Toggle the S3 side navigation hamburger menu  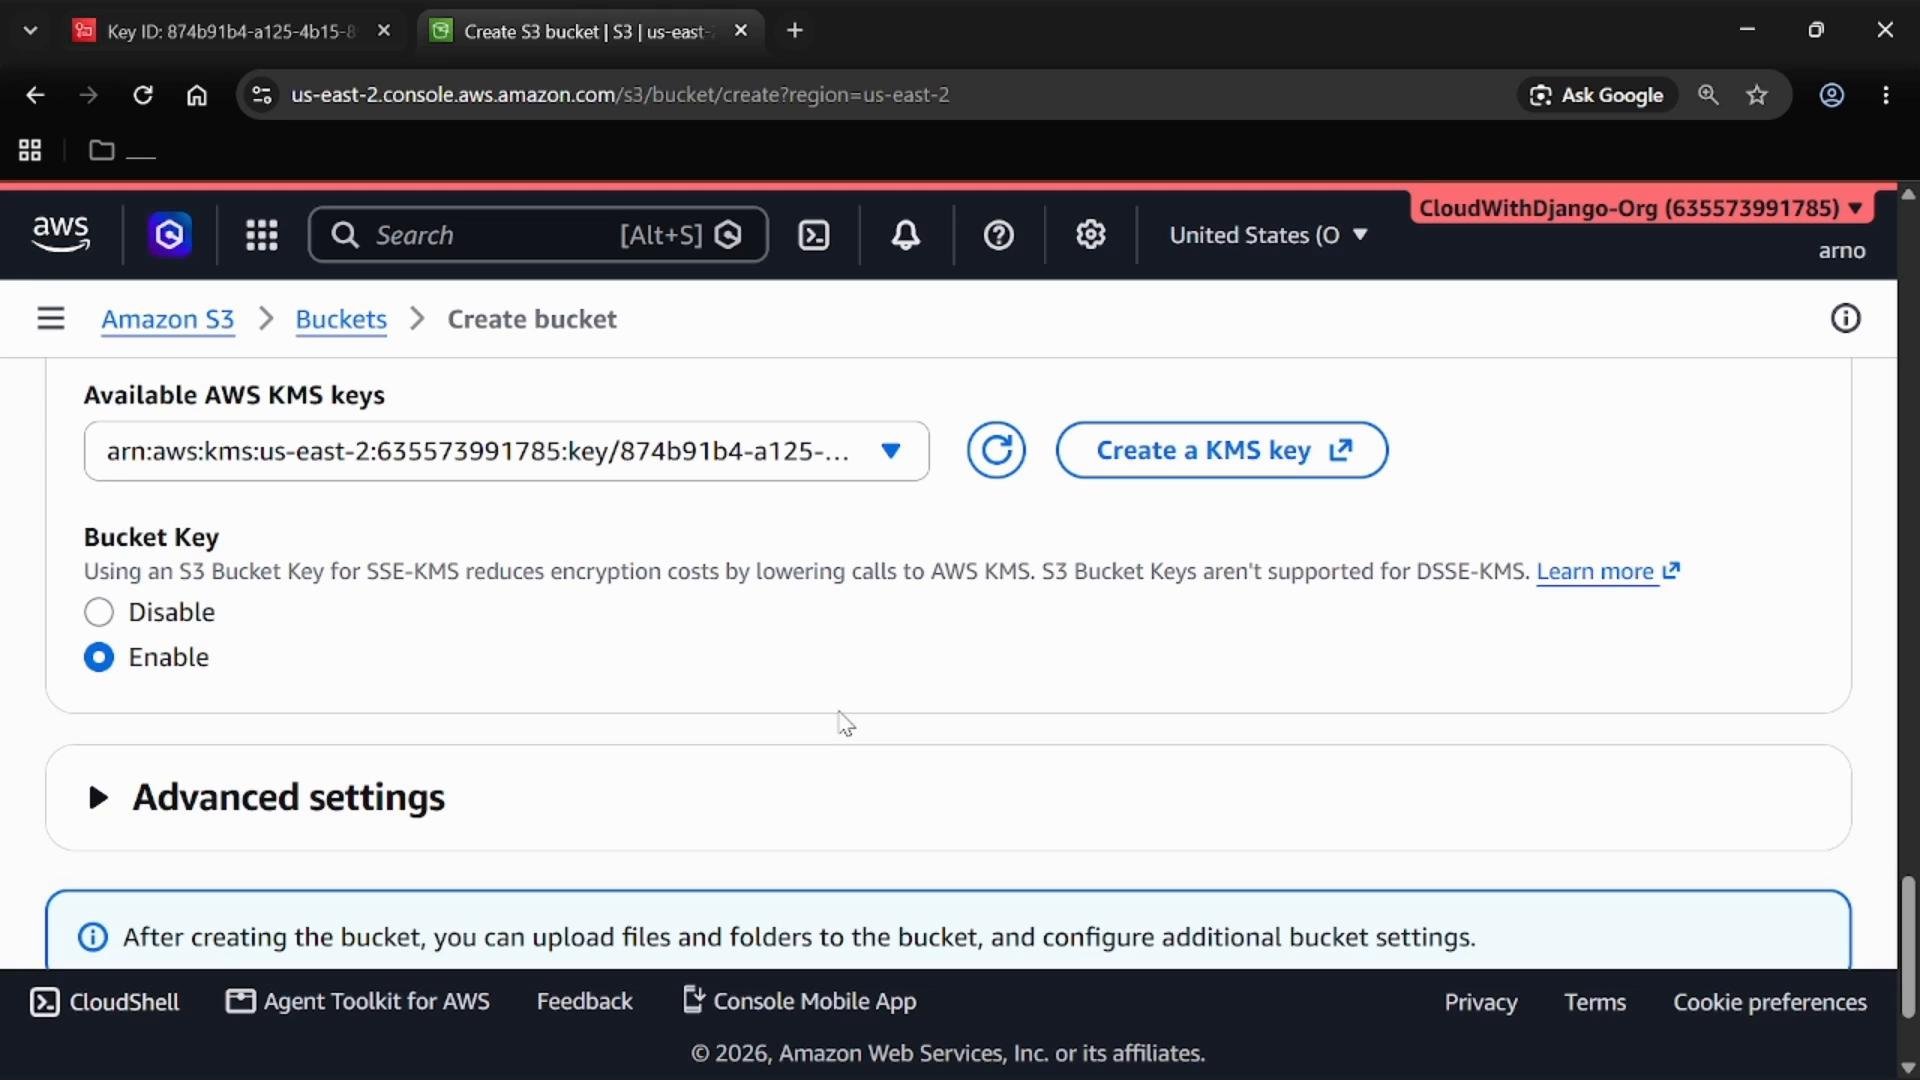50,319
